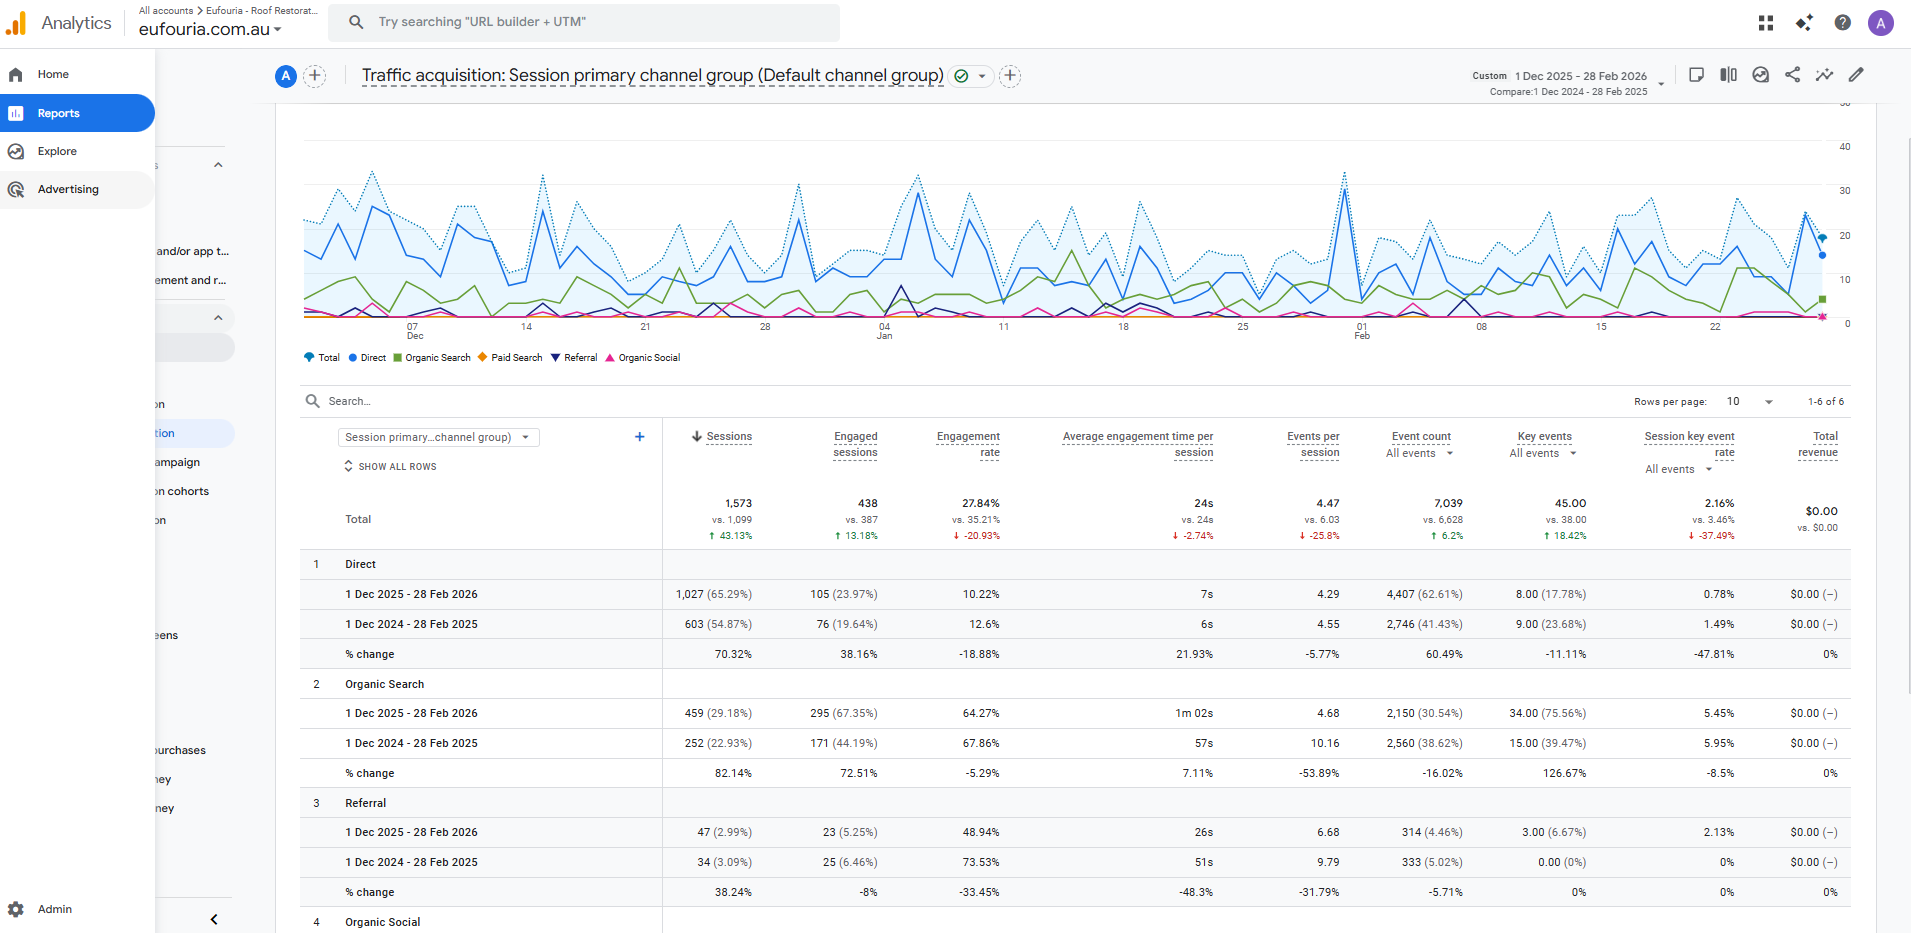Screen dimensions: 1911x933
Task: Open the eufouria.com.au property dropdown
Action: 210,29
